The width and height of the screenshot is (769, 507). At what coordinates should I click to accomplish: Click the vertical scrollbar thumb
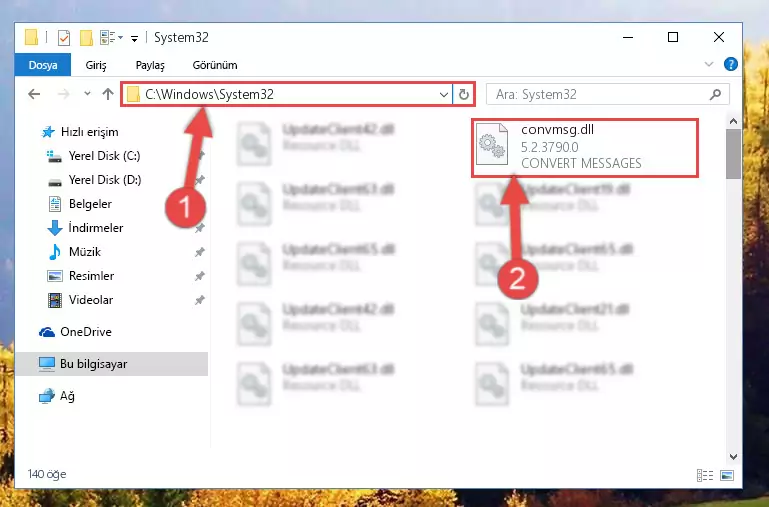pyautogui.click(x=733, y=154)
